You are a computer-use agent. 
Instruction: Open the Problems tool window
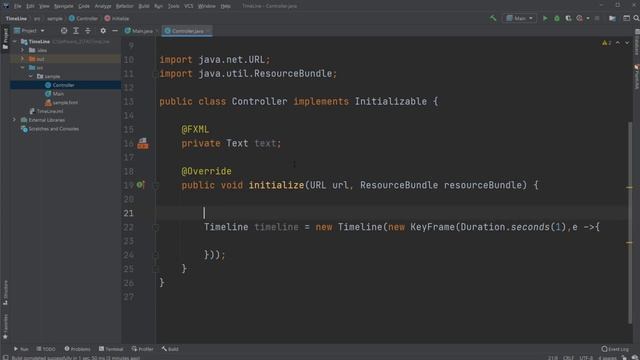click(x=78, y=349)
